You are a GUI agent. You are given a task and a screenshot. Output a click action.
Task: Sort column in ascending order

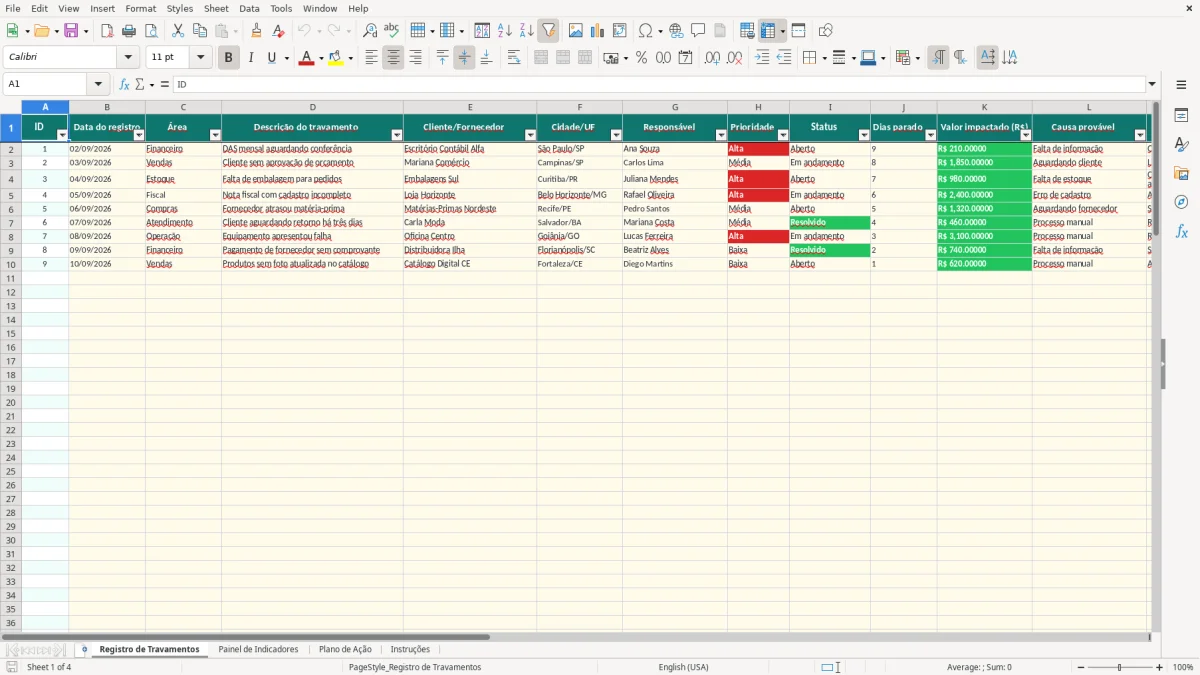(504, 31)
